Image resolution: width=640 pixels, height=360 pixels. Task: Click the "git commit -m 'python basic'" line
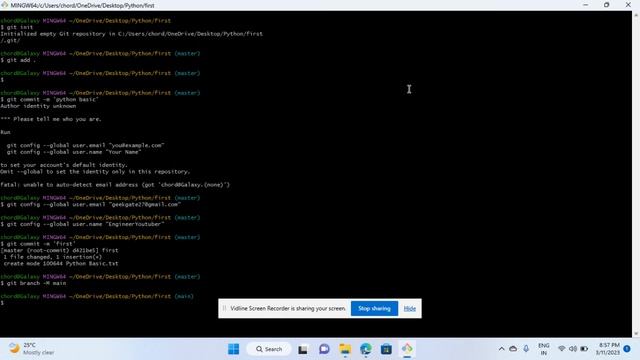point(49,99)
